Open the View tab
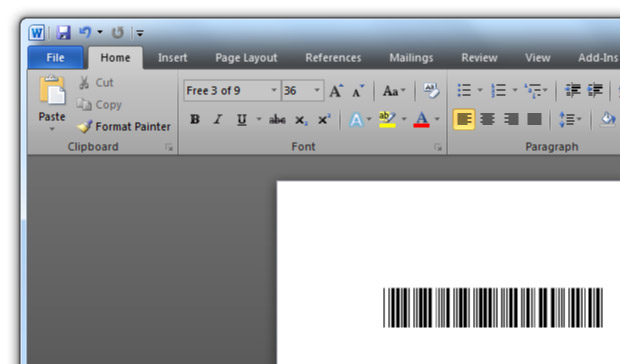The height and width of the screenshot is (364, 620). pos(537,58)
